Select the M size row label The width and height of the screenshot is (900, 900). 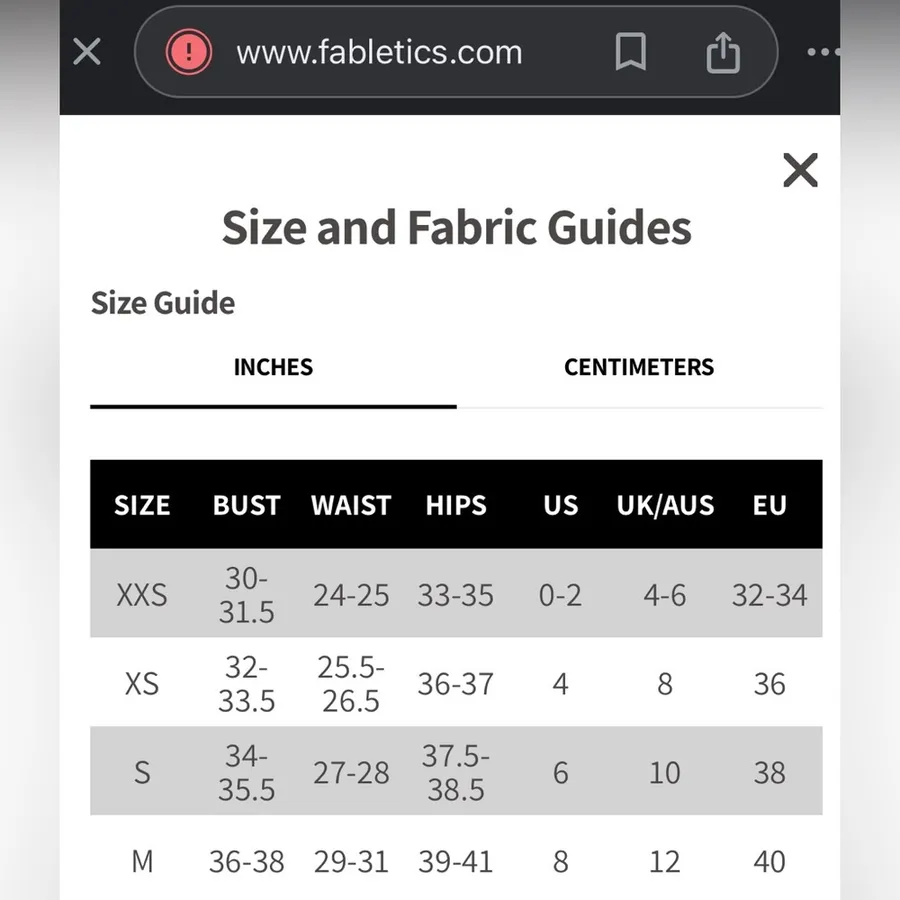tap(142, 862)
